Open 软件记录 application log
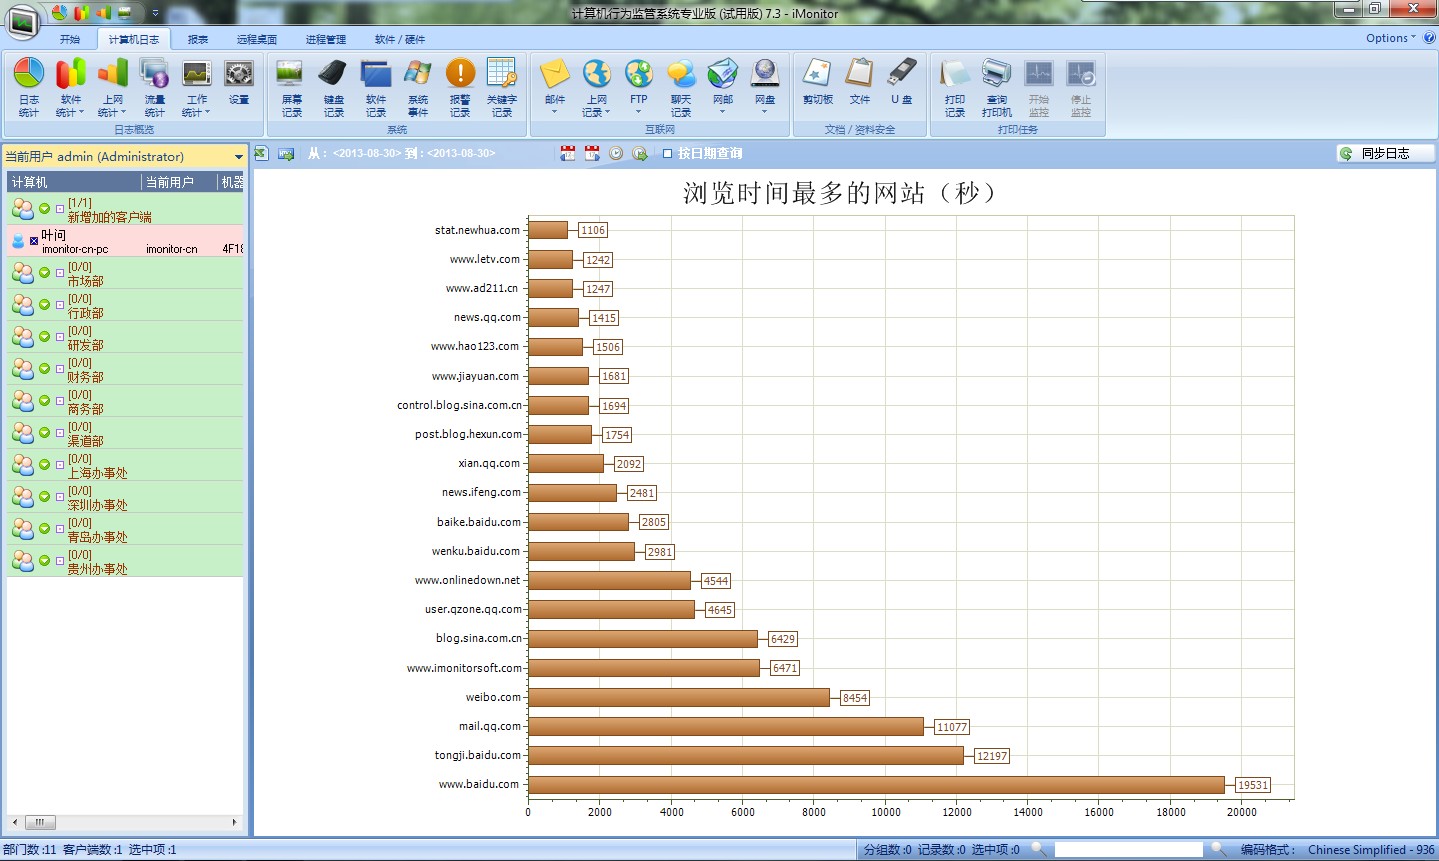Image resolution: width=1439 pixels, height=861 pixels. pyautogui.click(x=375, y=87)
